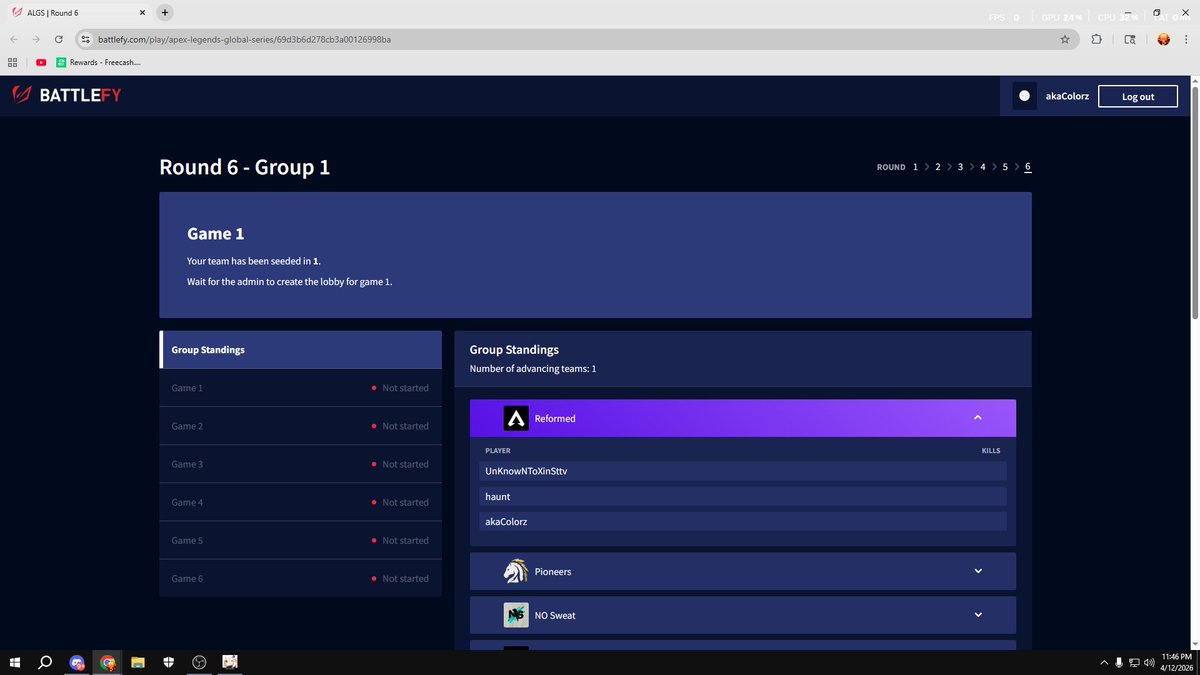
Task: Click the page vertical scrollbar thumb
Action: point(1194,201)
